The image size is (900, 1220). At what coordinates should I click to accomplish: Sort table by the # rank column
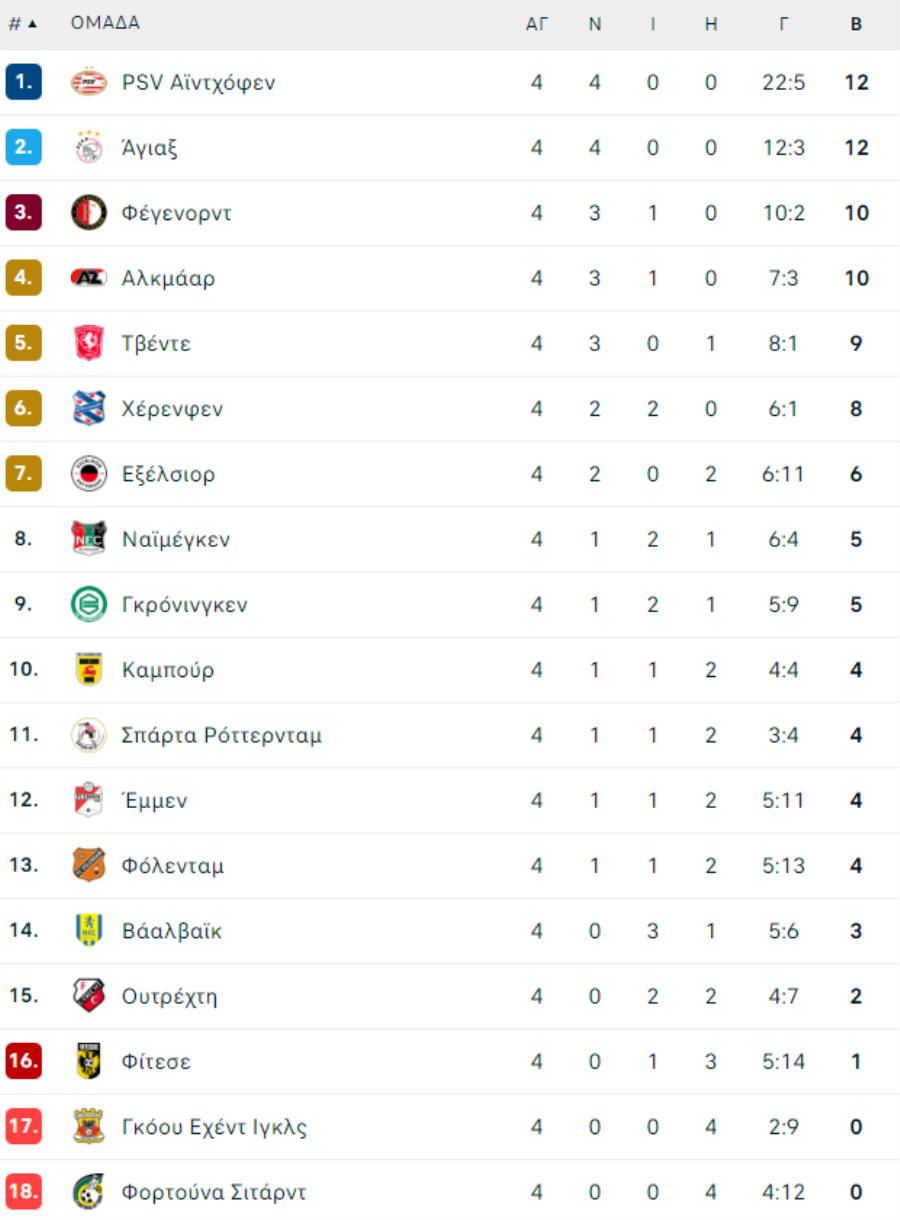pyautogui.click(x=23, y=24)
